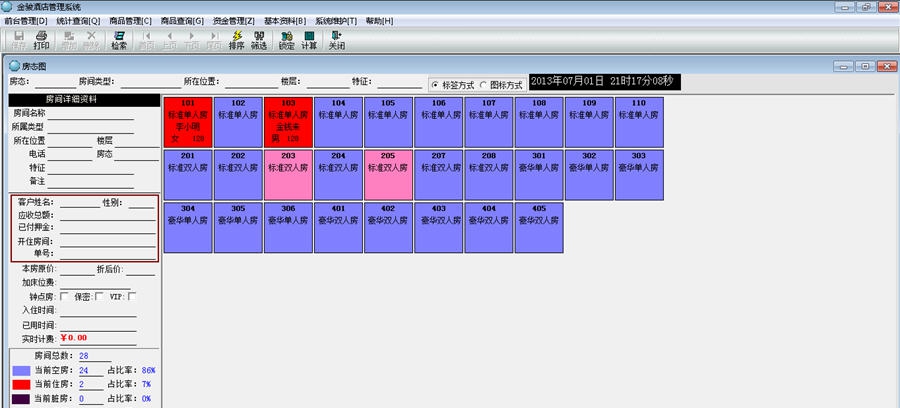The height and width of the screenshot is (408, 900).
Task: Select room 303 豪华单人房 tile
Action: (x=639, y=174)
